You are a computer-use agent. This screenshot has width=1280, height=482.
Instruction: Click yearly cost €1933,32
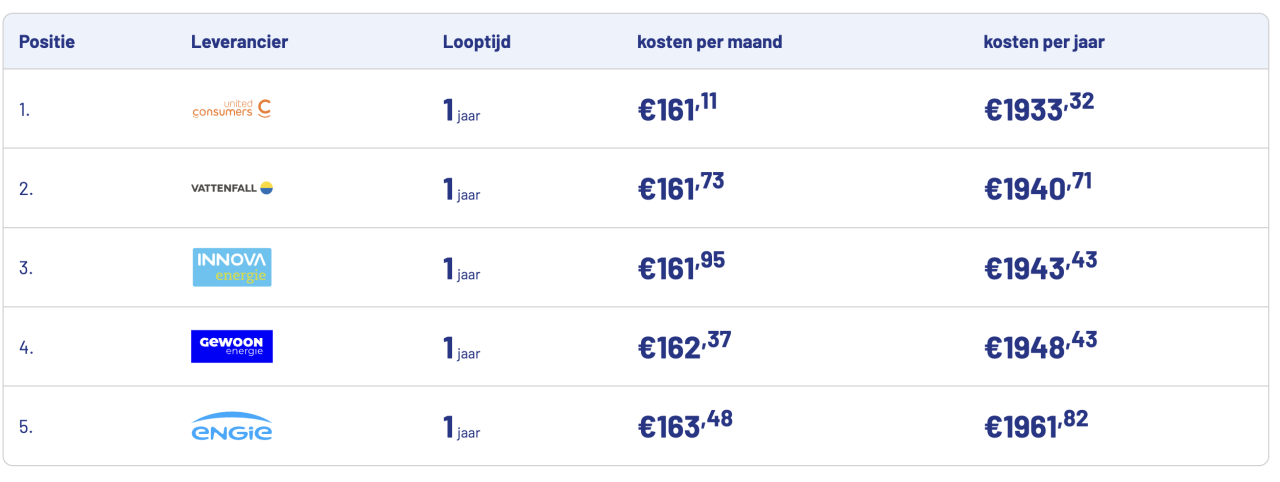click(x=1039, y=107)
